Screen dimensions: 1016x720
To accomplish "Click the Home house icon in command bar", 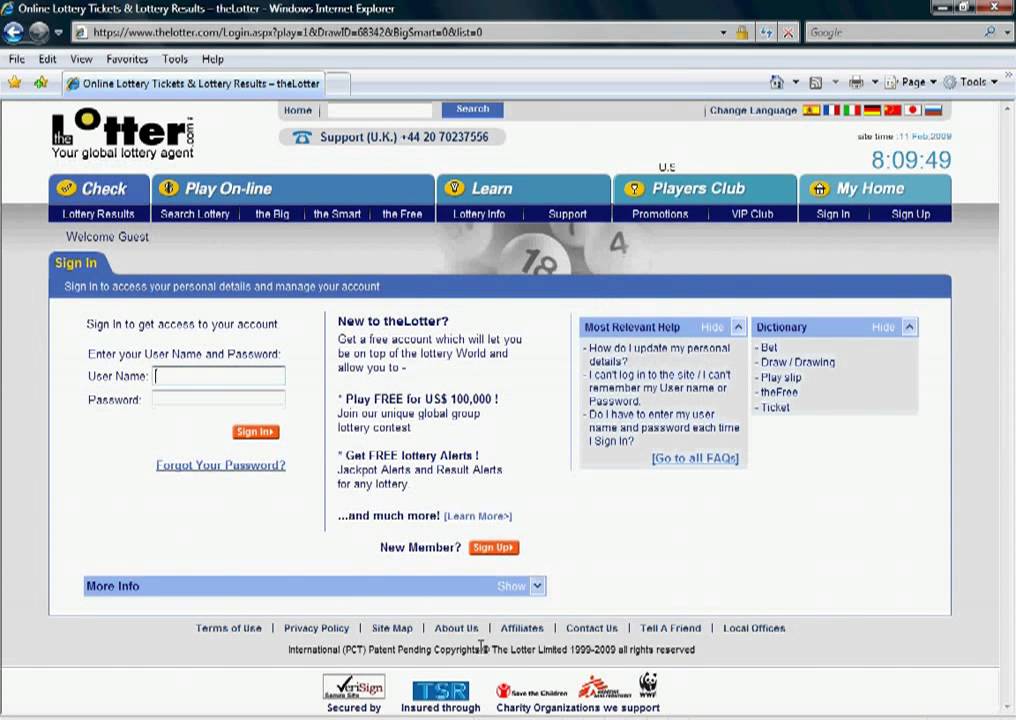I will [x=776, y=82].
